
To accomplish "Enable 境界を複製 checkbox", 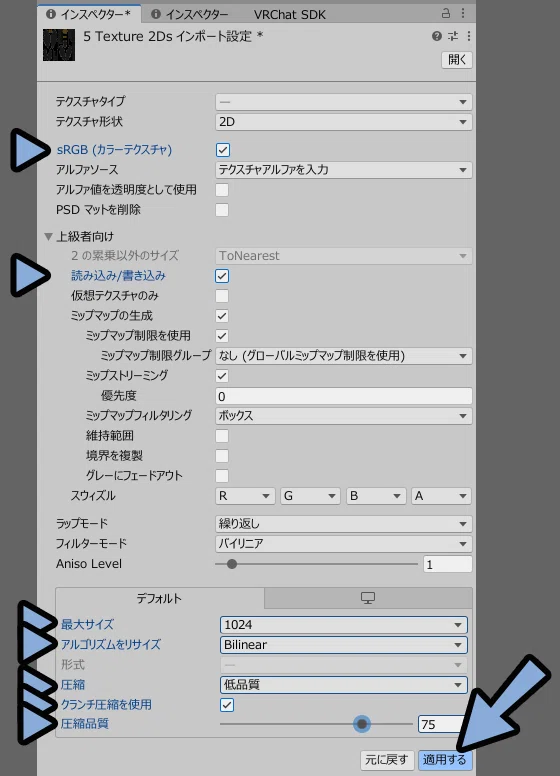I will [x=222, y=456].
